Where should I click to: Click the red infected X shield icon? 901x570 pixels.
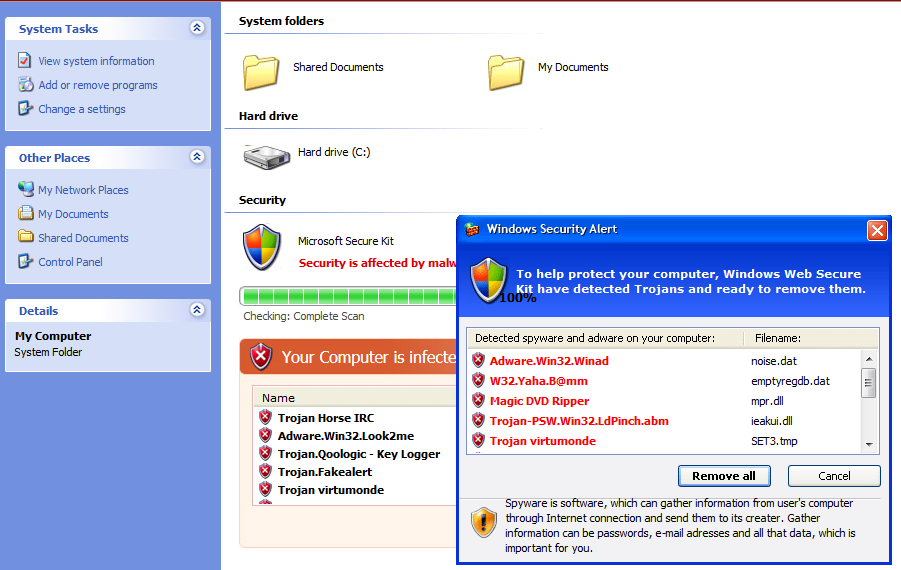(261, 357)
